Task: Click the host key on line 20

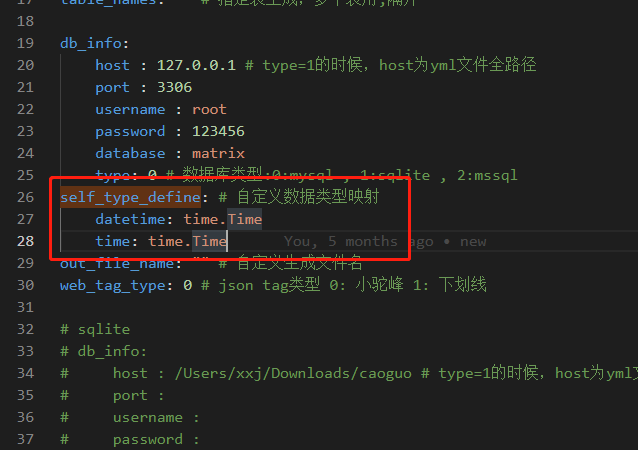Action: [x=112, y=65]
